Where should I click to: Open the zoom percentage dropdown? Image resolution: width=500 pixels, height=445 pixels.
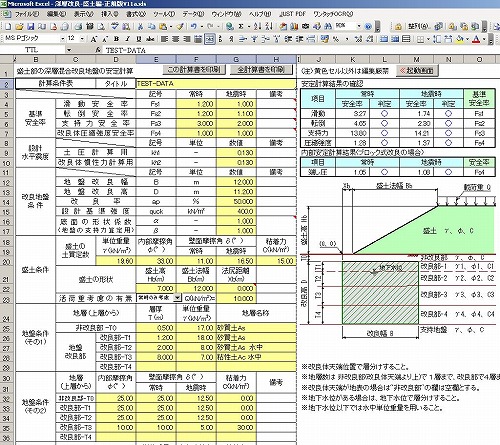coord(359,26)
